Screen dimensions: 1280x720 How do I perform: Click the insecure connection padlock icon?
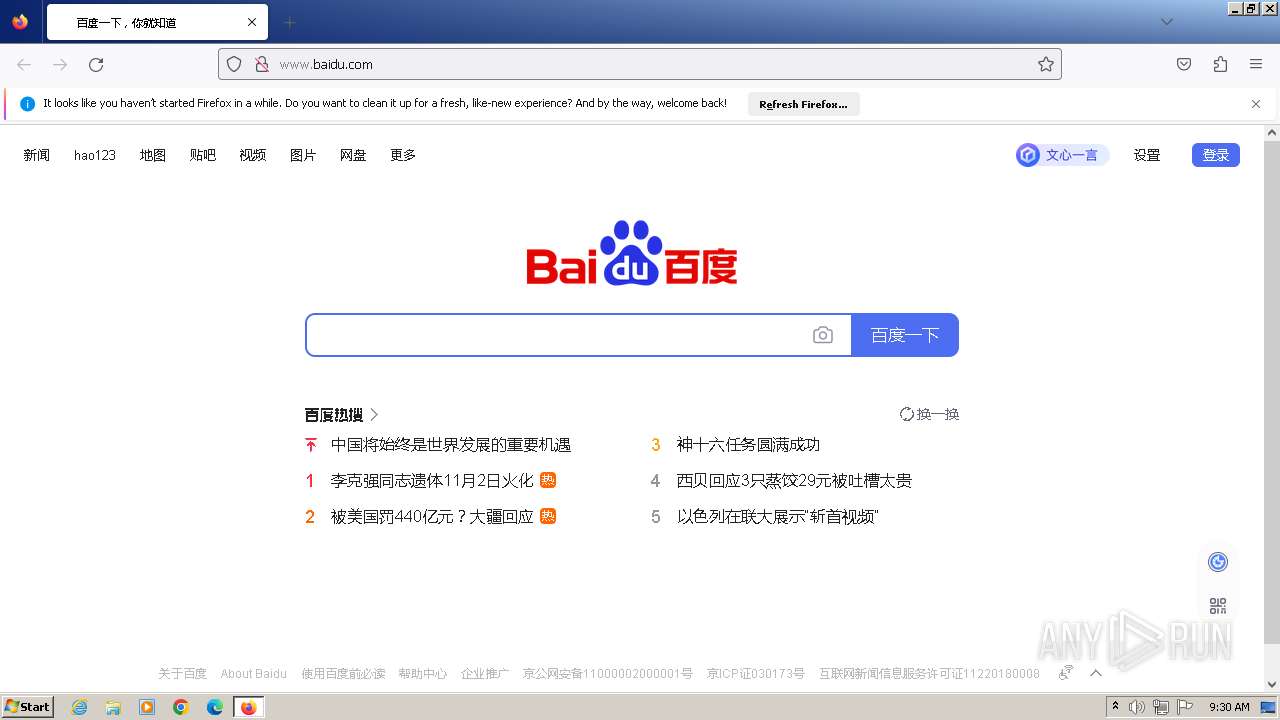click(261, 64)
